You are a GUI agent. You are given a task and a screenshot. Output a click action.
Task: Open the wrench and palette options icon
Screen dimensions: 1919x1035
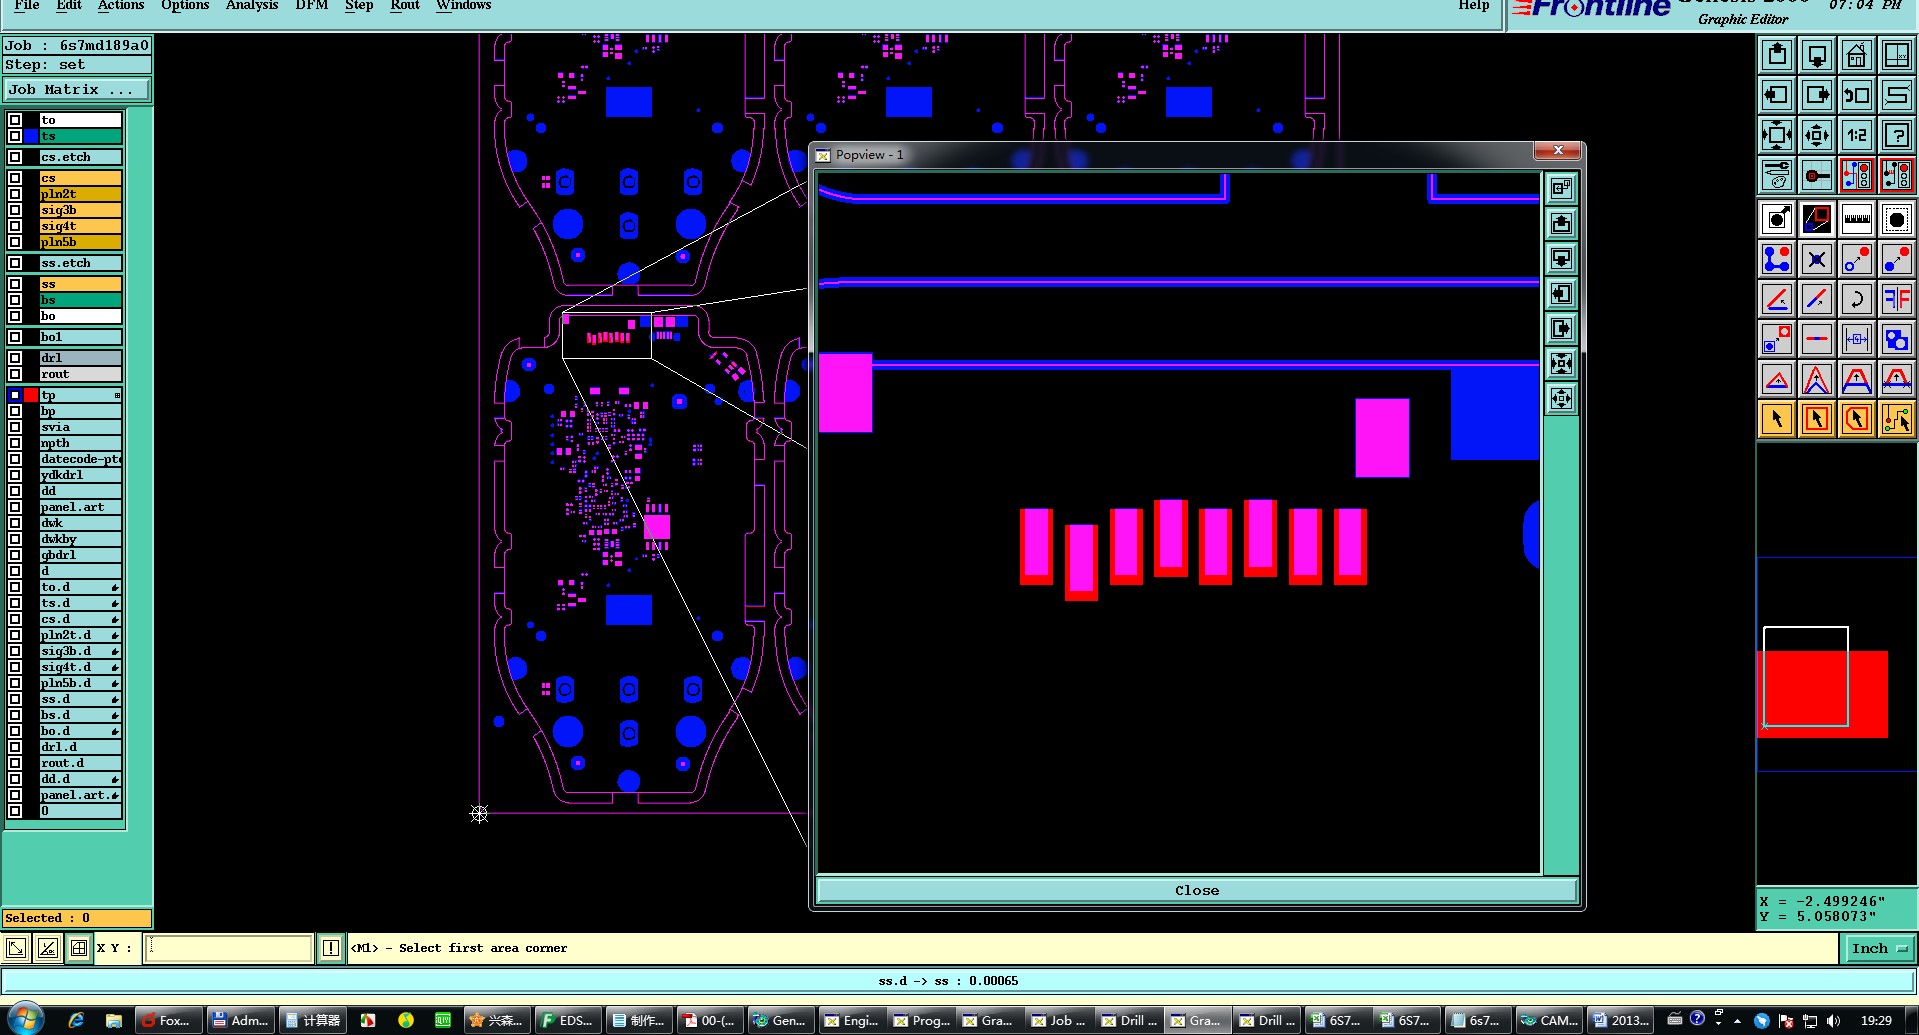pos(1776,175)
